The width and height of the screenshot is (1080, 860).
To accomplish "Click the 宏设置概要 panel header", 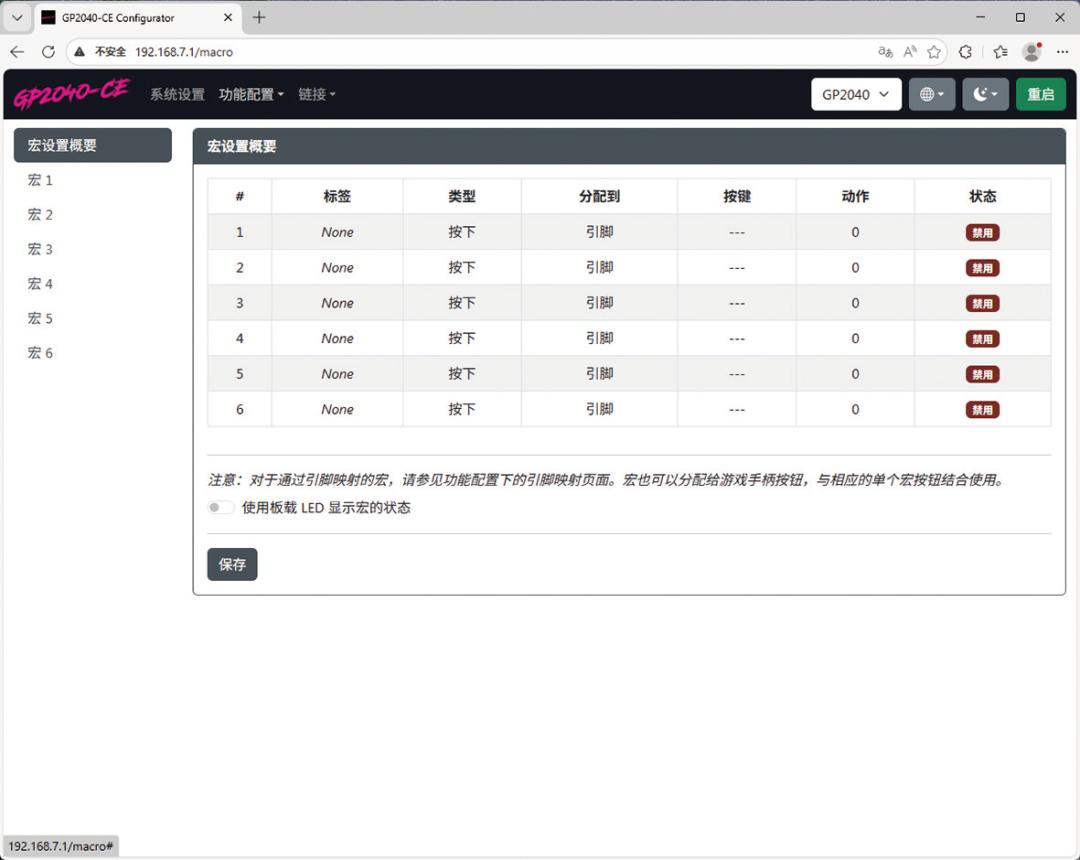I will 629,146.
